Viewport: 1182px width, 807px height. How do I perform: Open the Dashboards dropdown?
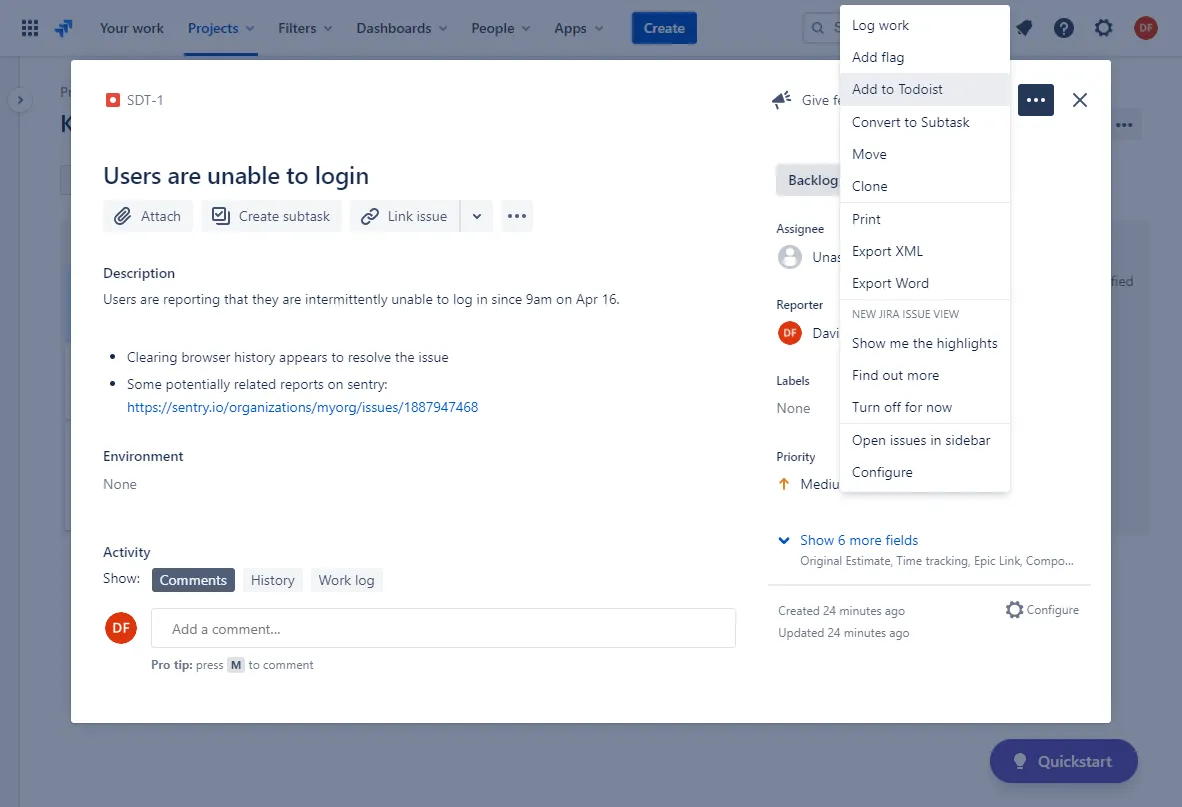click(x=402, y=28)
